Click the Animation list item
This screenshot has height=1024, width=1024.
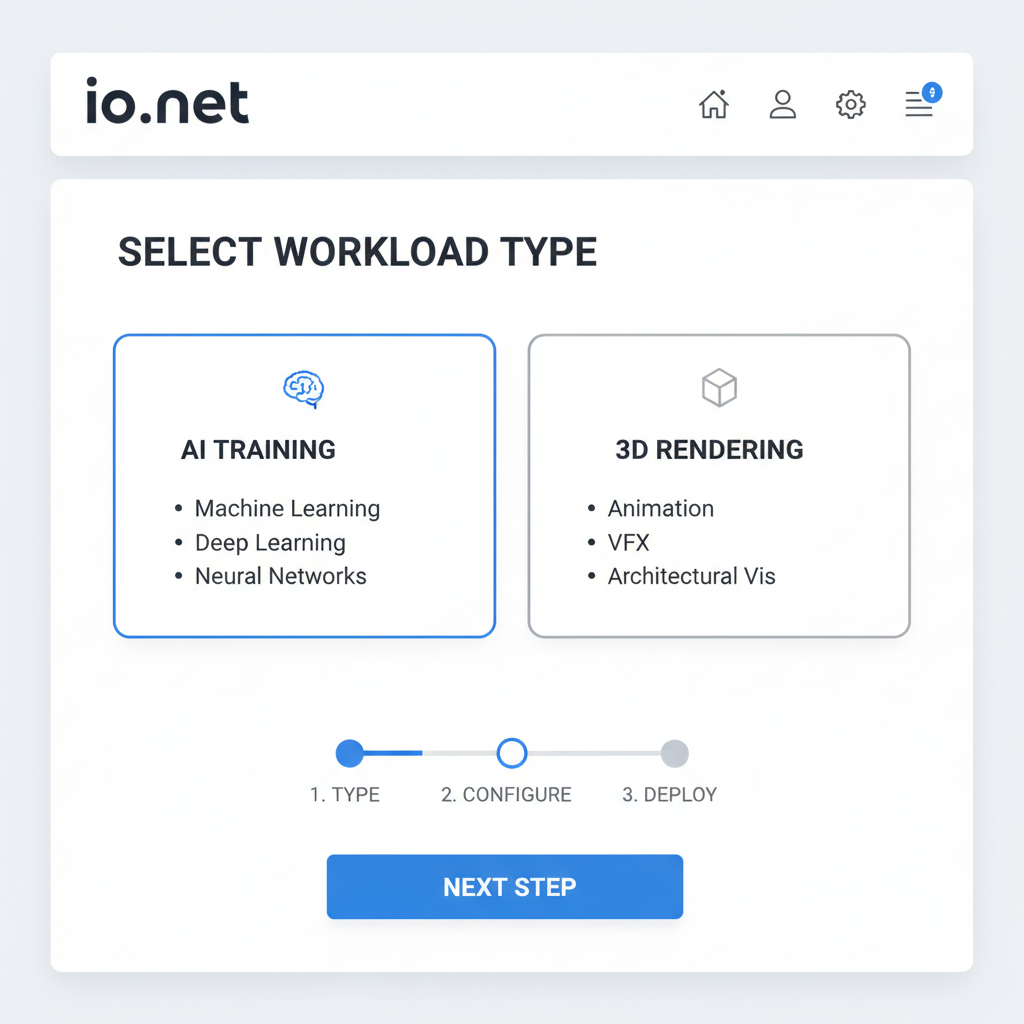[x=660, y=508]
